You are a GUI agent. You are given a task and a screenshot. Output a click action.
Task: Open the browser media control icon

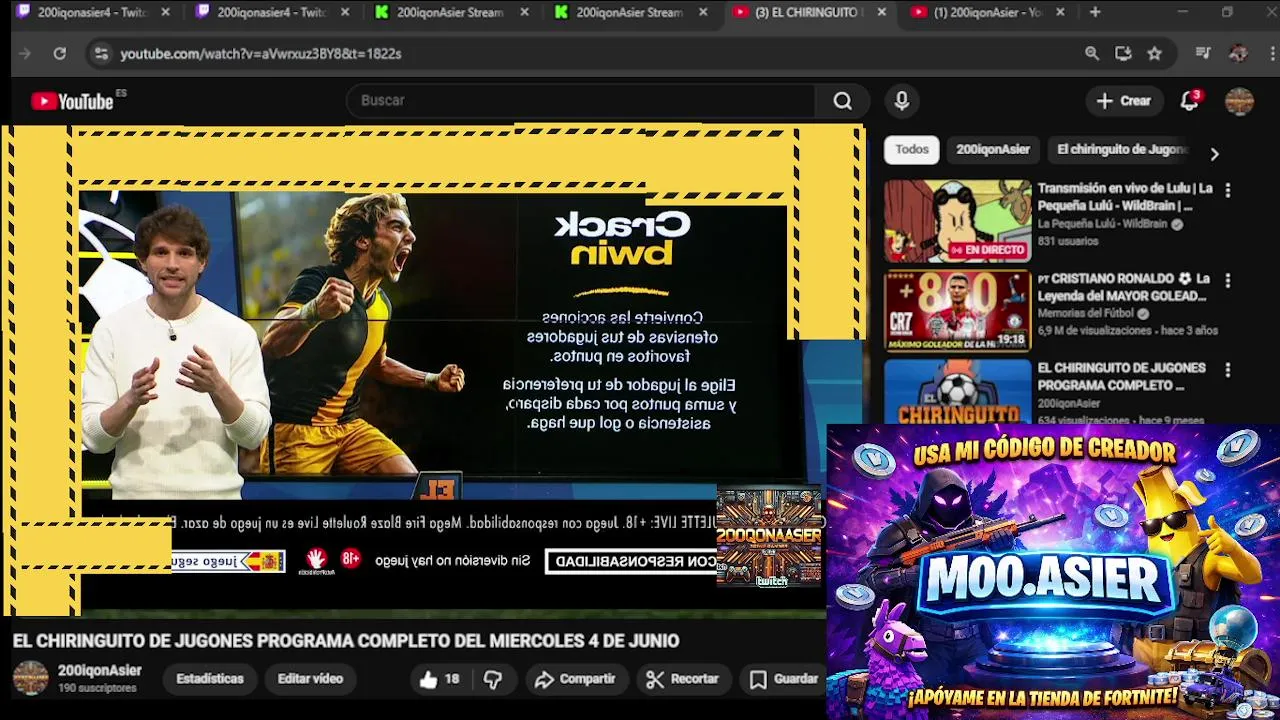(1204, 54)
